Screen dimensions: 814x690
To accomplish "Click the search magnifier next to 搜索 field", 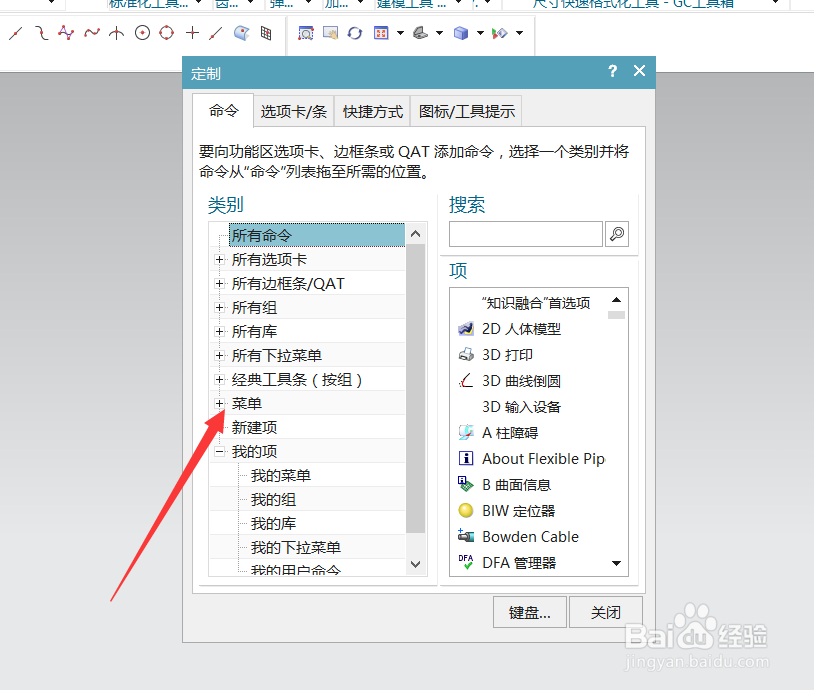I will (x=616, y=234).
